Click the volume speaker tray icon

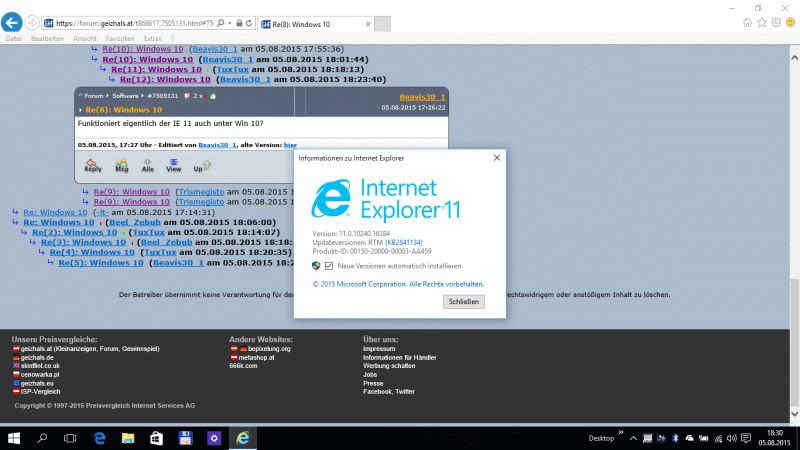point(732,438)
